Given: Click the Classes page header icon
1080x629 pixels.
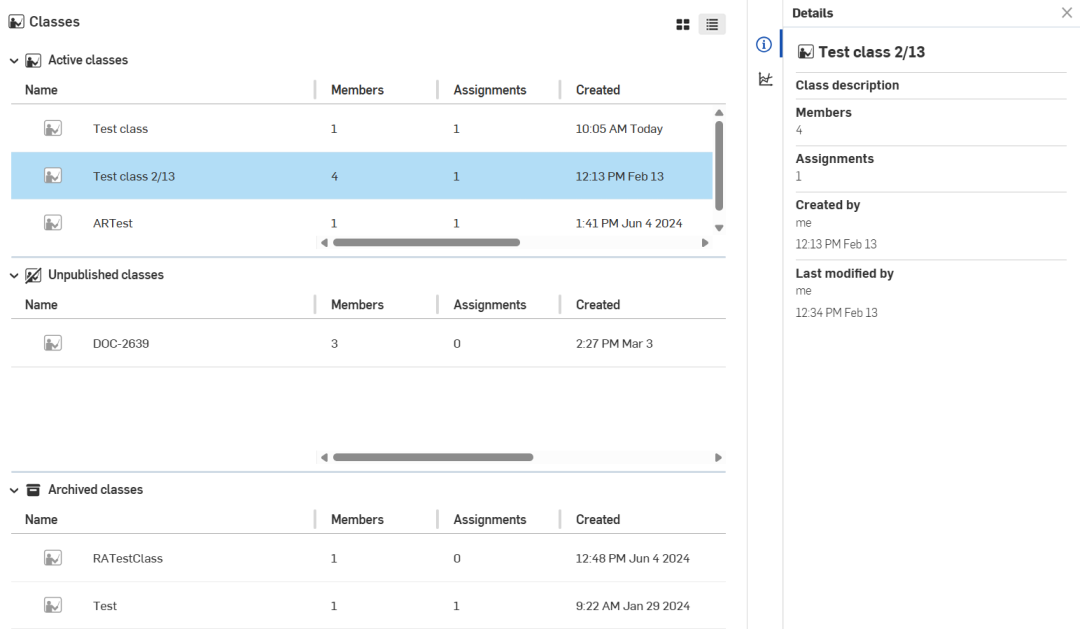Looking at the screenshot, I should coord(16,22).
